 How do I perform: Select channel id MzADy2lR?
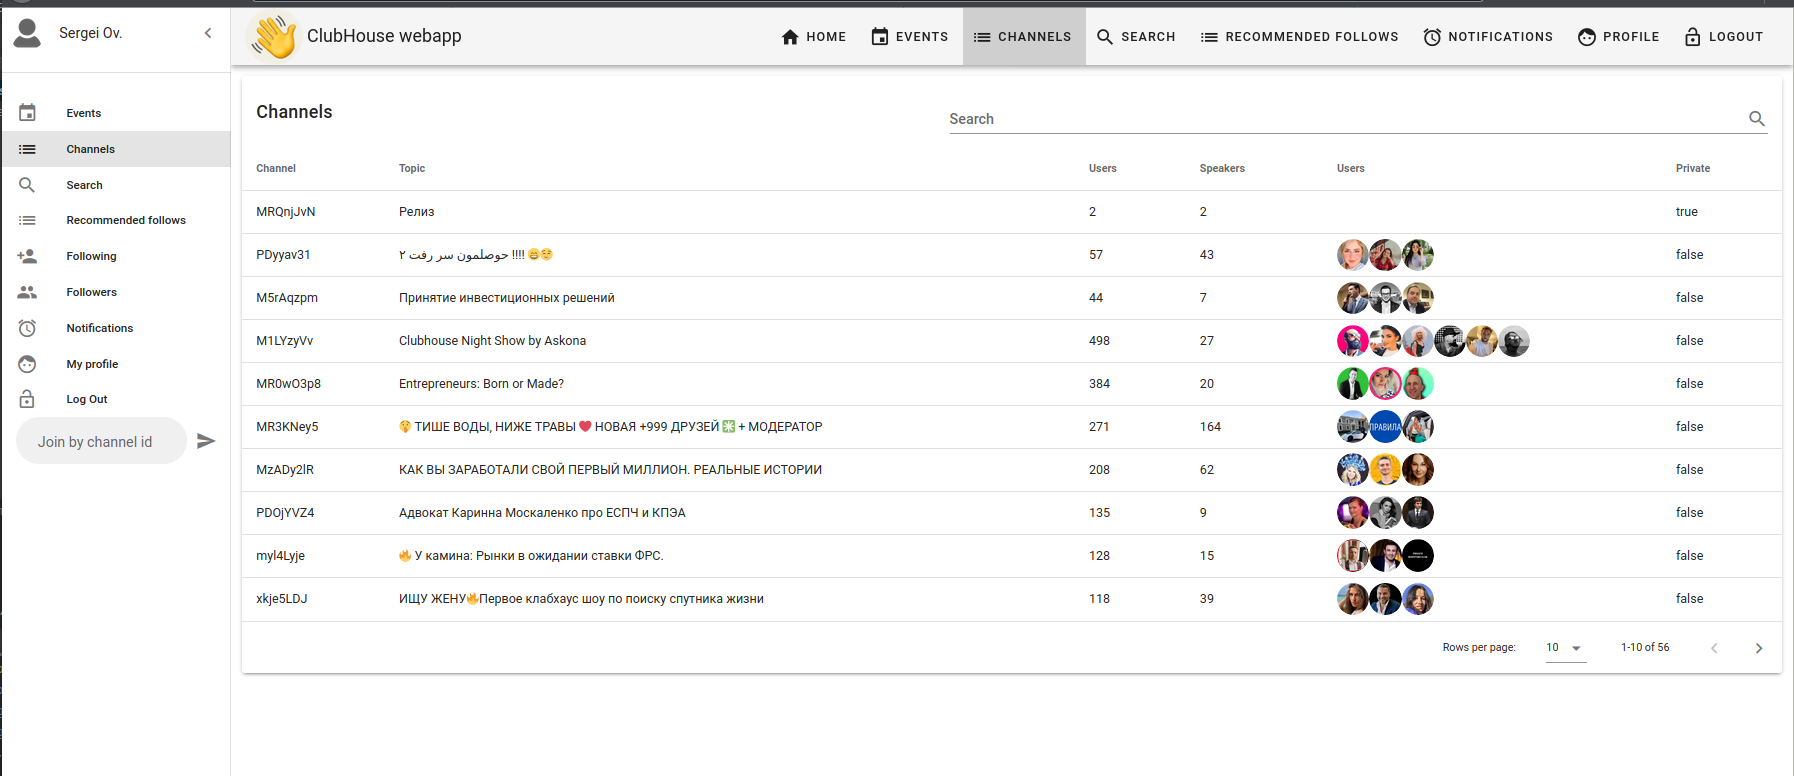tap(285, 470)
